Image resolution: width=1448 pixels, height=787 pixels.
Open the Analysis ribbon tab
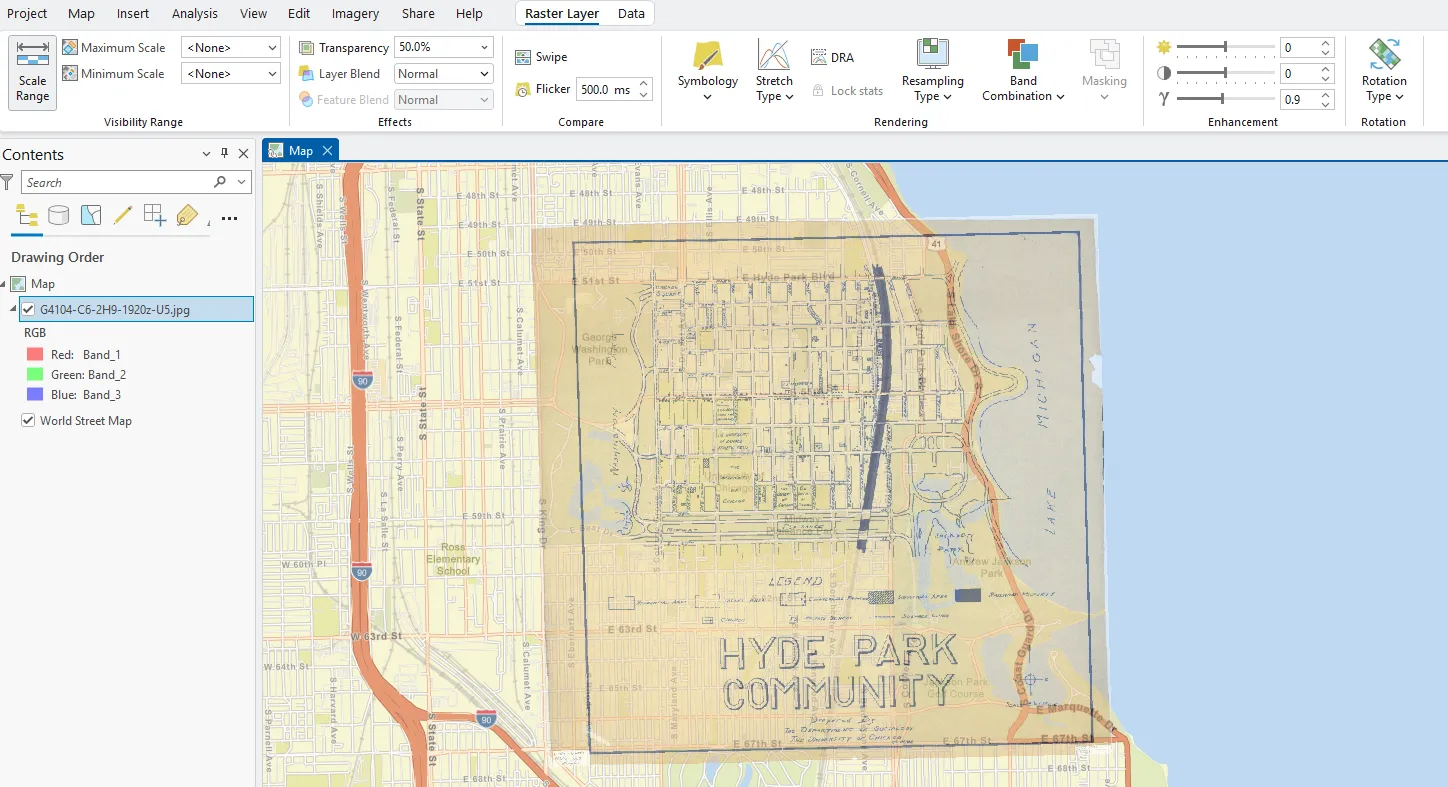(x=195, y=13)
